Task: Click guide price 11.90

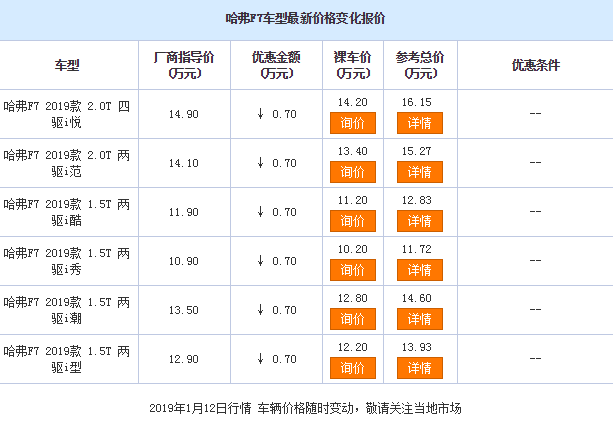Action: click(184, 212)
